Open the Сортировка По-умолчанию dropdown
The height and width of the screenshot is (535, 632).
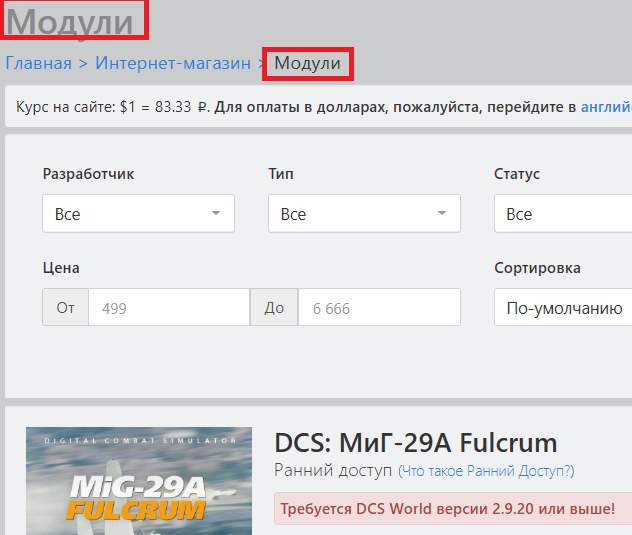click(563, 307)
